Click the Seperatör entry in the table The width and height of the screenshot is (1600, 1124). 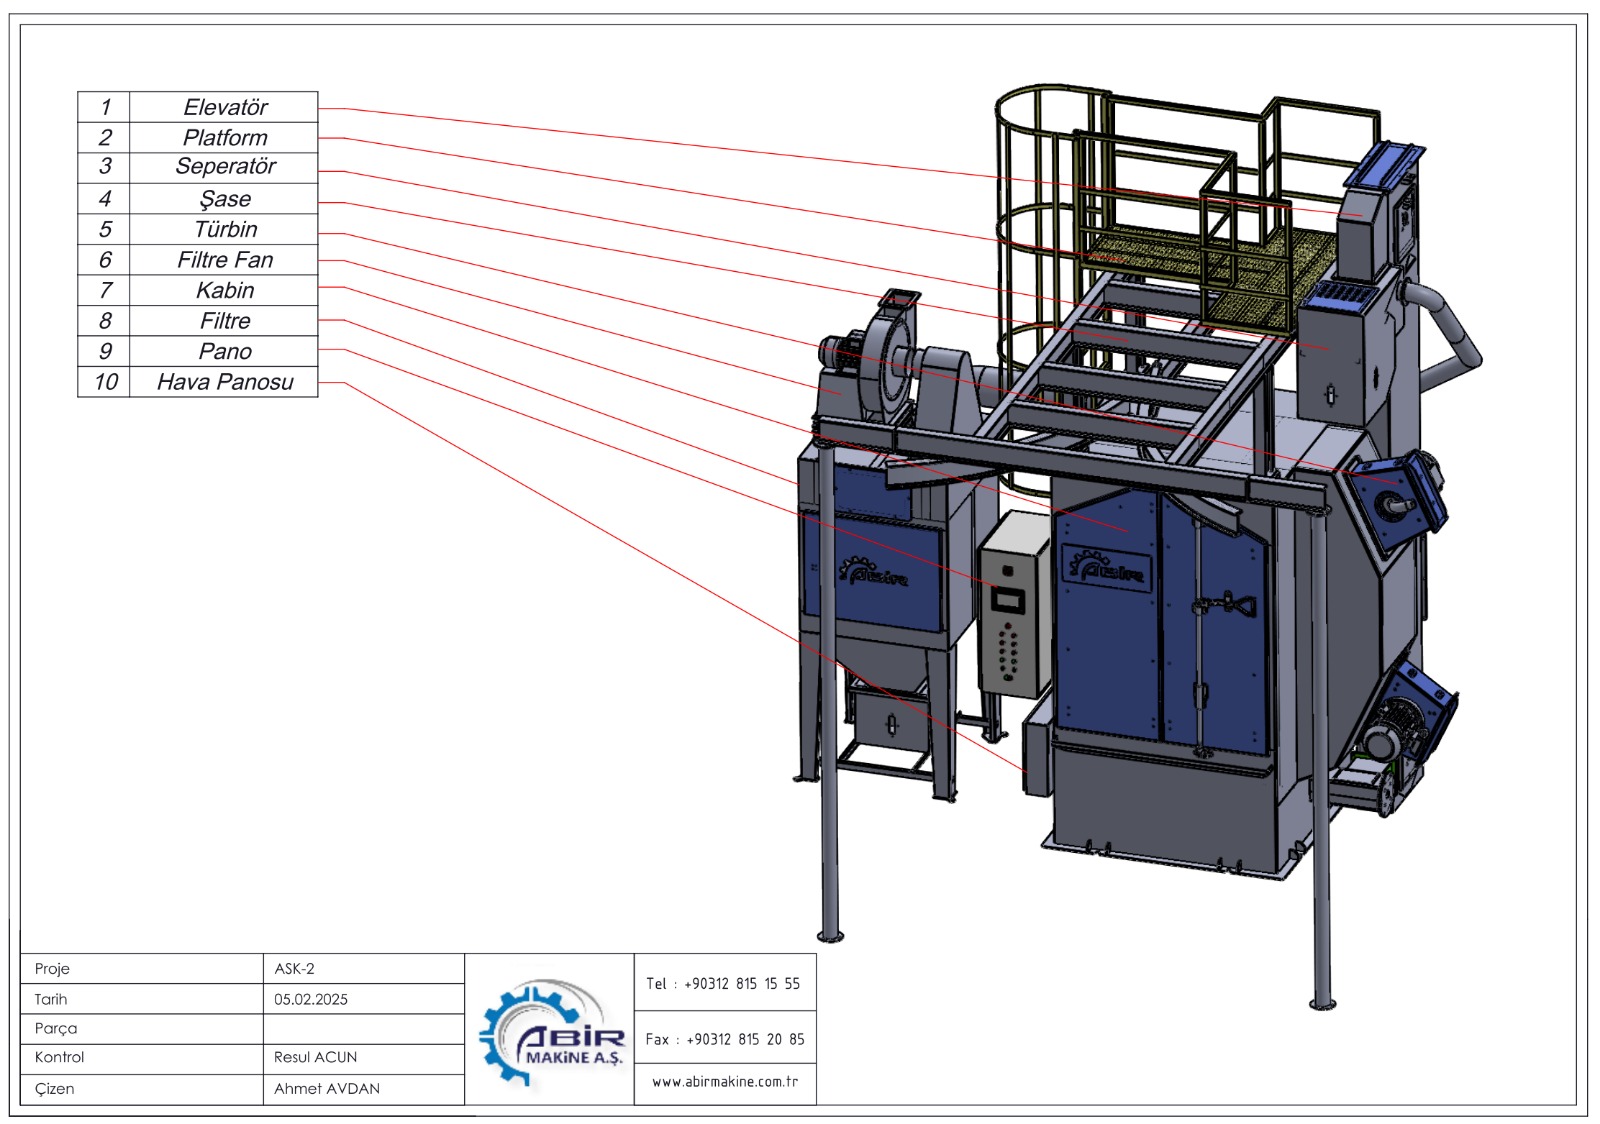tap(225, 167)
